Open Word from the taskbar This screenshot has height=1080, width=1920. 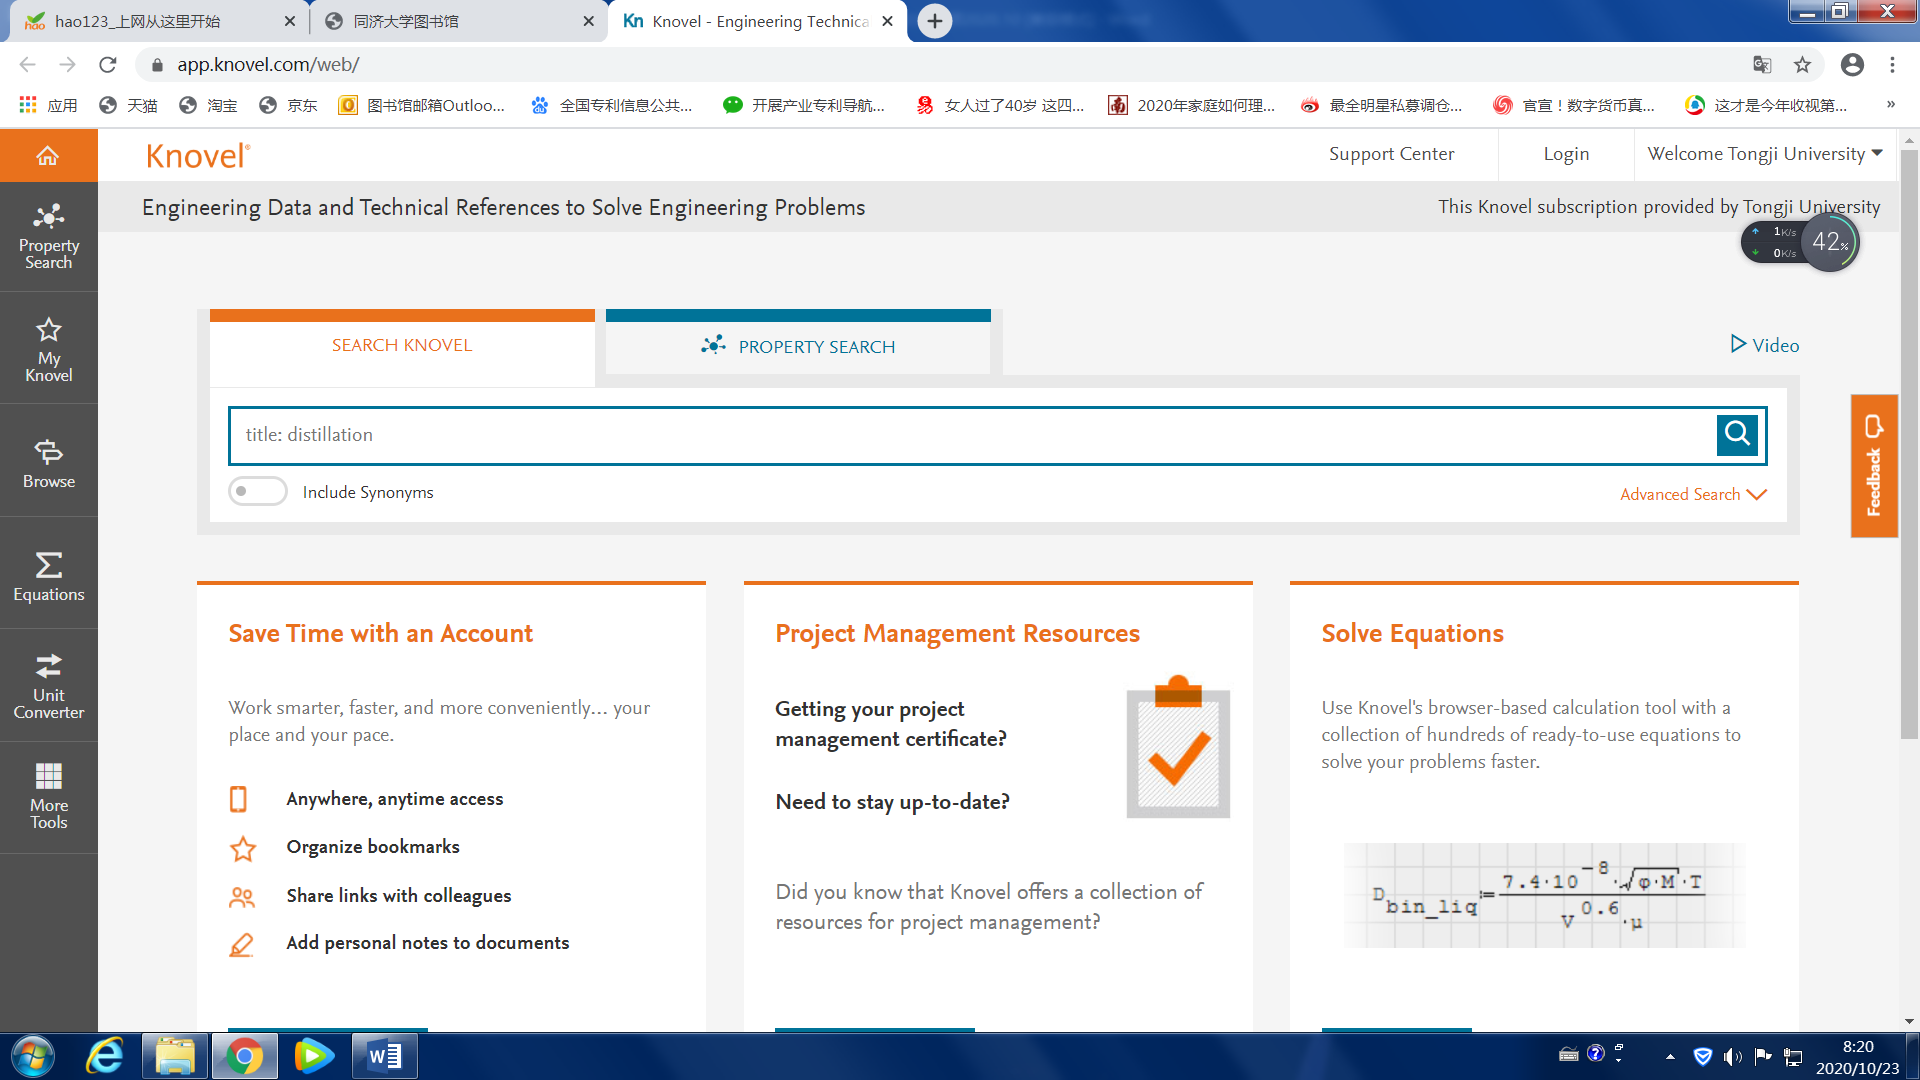pyautogui.click(x=384, y=1056)
